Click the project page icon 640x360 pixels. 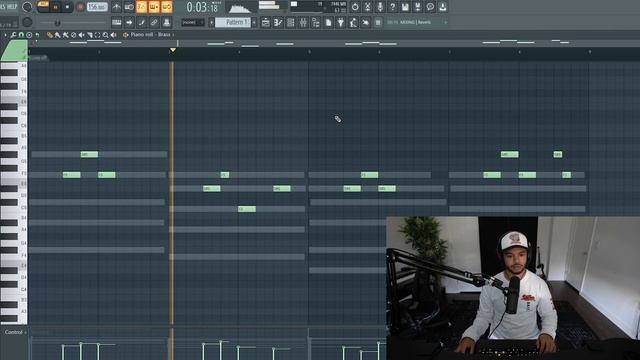pos(328,22)
